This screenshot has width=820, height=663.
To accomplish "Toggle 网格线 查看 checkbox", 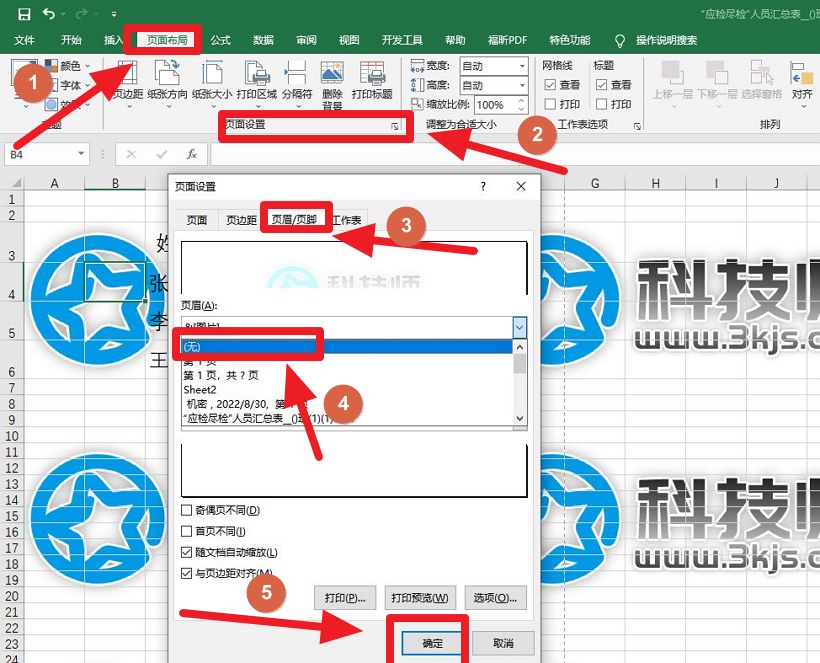I will pos(550,85).
